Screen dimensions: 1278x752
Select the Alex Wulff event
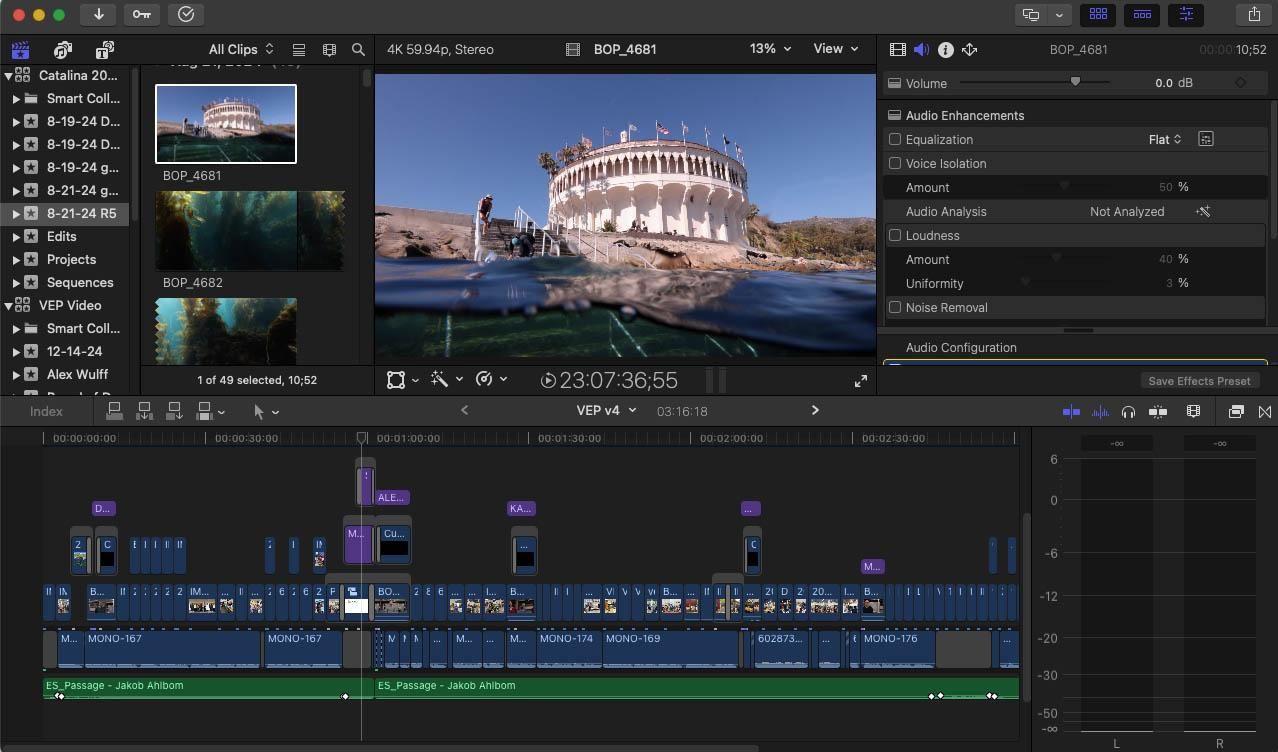77,374
